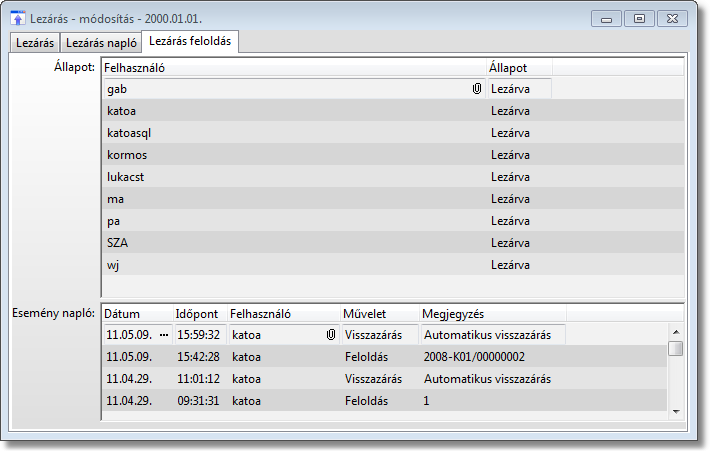Click Lezárva status for SZA
The width and height of the screenshot is (710, 453).
point(510,243)
